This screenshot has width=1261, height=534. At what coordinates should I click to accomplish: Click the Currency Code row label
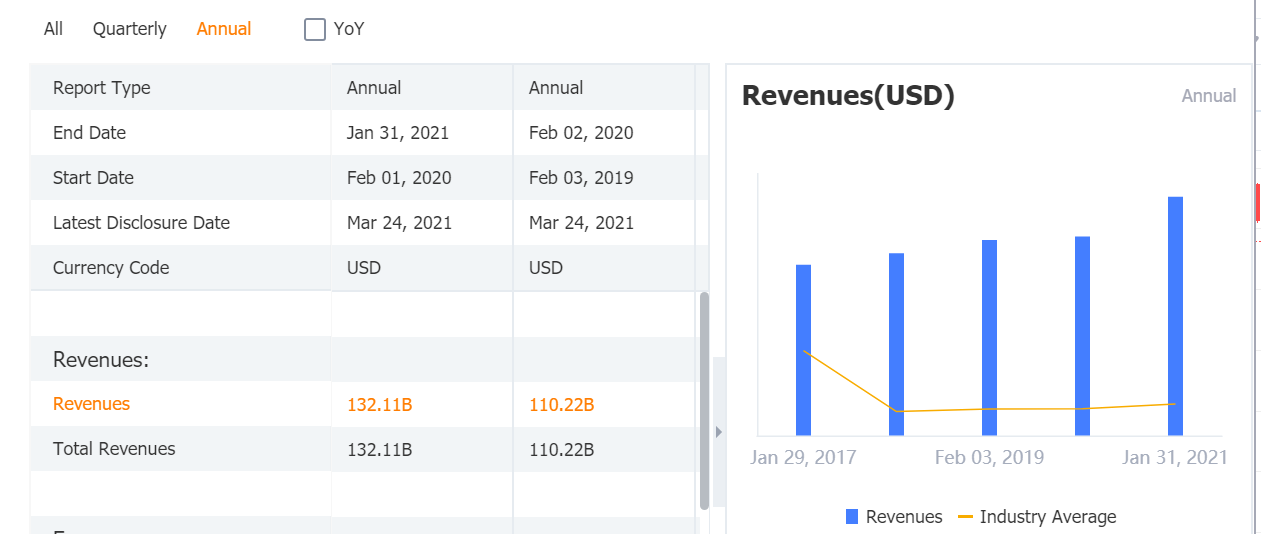click(x=111, y=268)
